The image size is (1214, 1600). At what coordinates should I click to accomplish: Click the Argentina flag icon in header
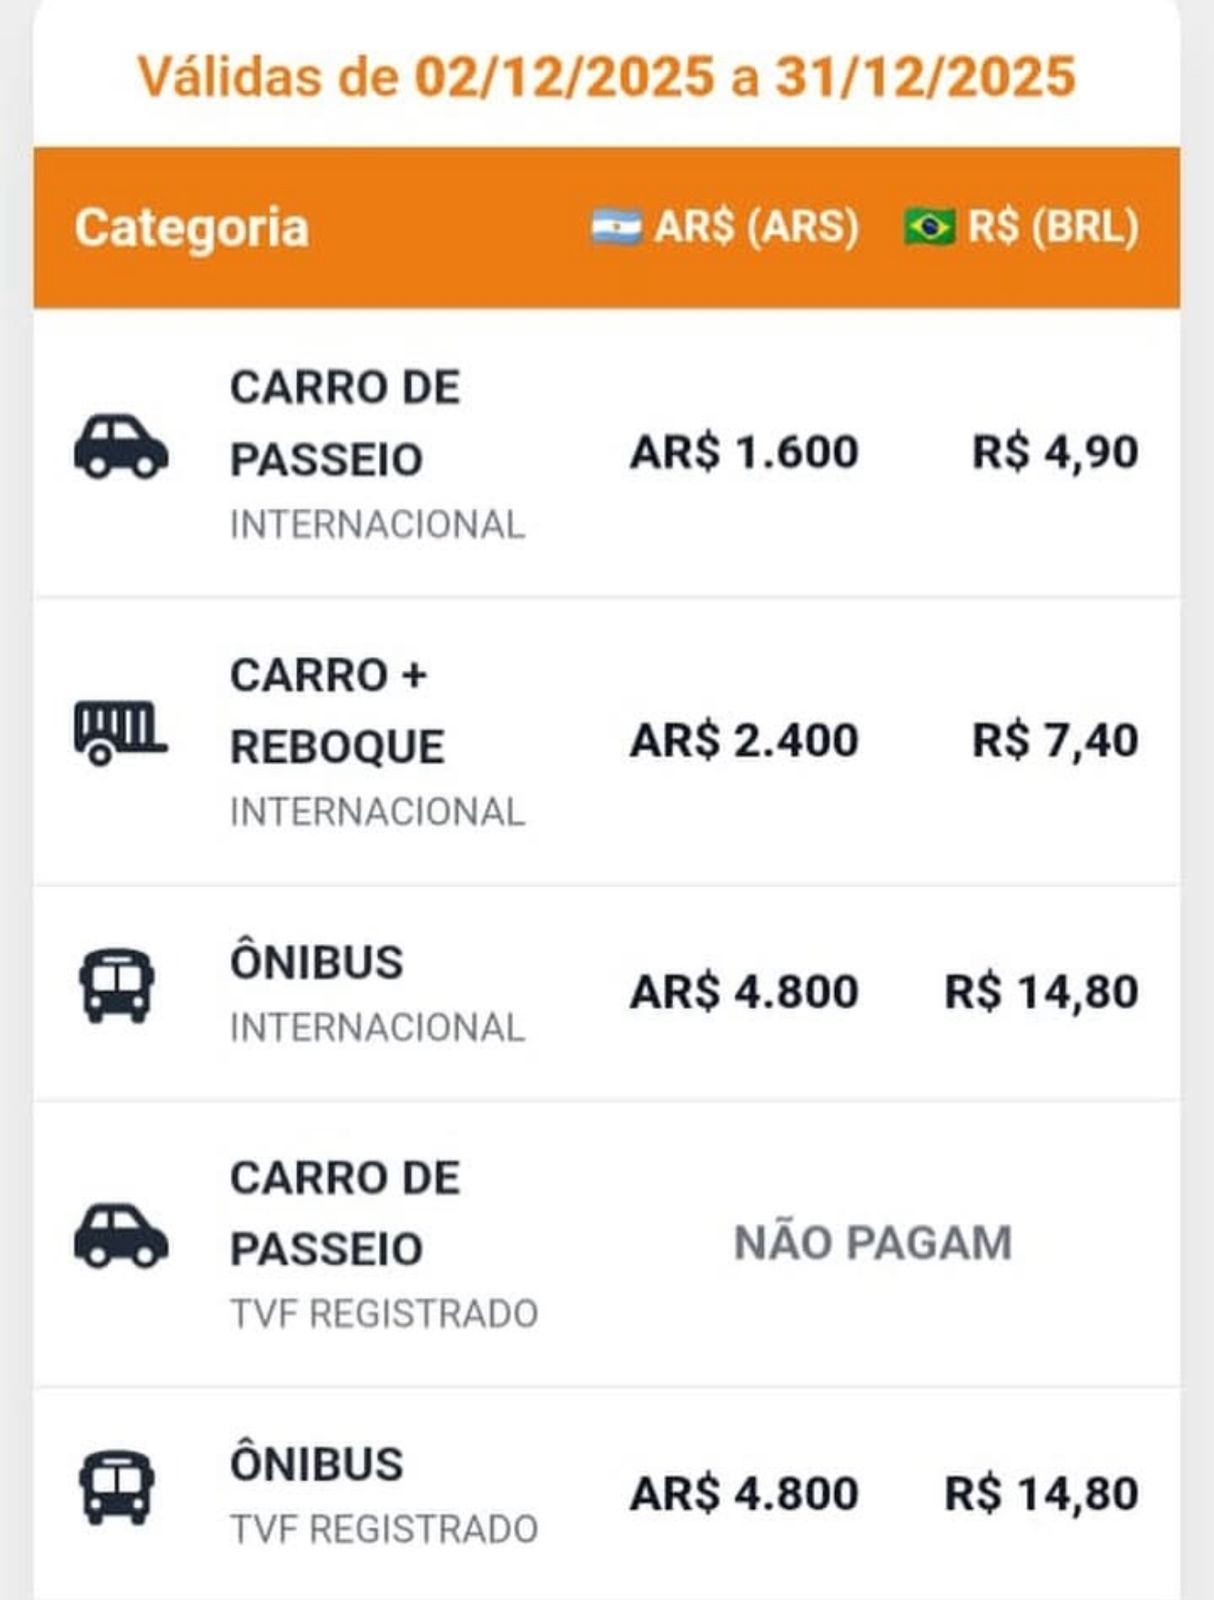616,228
